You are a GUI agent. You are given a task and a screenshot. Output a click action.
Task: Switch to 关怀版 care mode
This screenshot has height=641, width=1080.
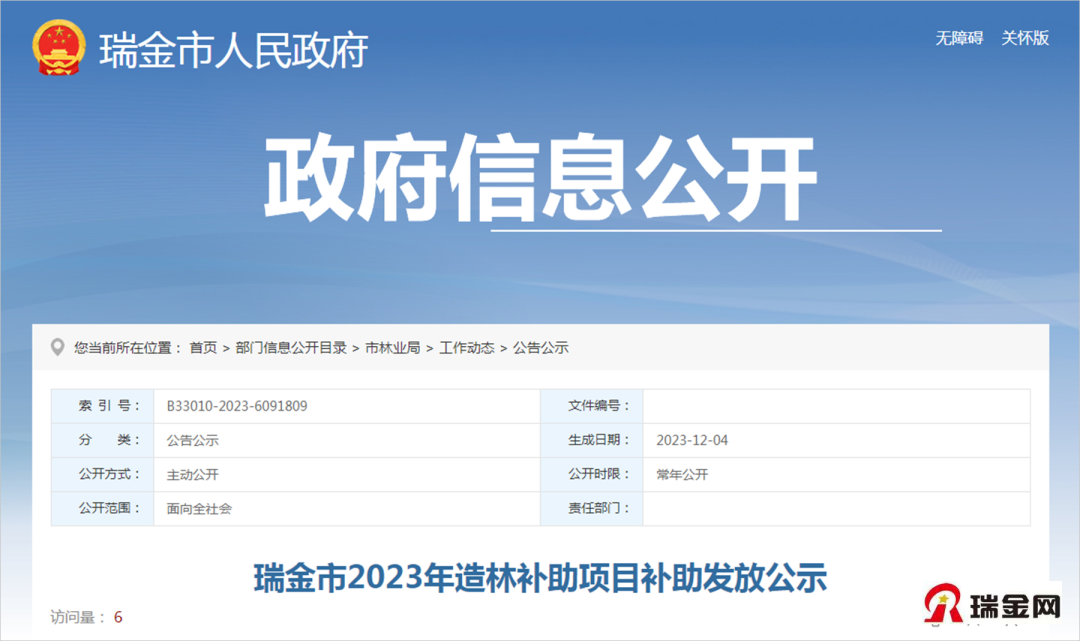point(1025,38)
